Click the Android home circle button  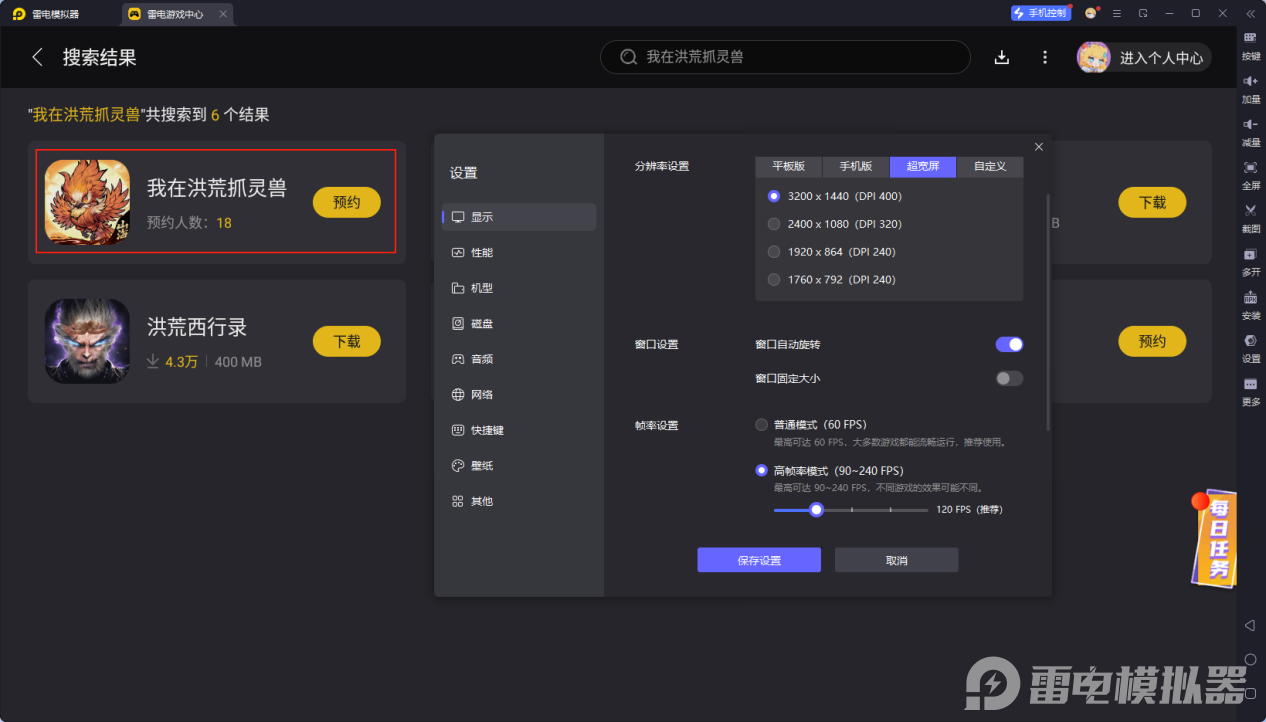(1250, 659)
